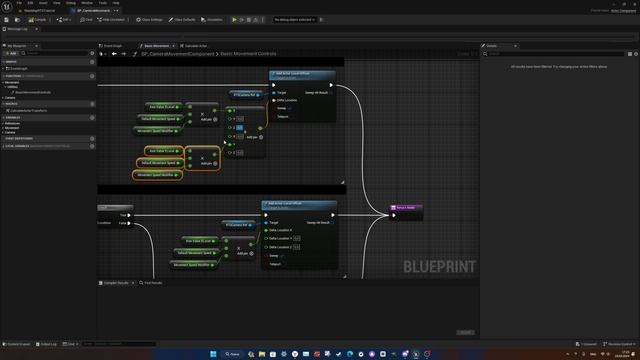640x360 pixels.
Task: Toggle Sweep checkbox on lower Add Actor Local Offset
Action: [282, 256]
